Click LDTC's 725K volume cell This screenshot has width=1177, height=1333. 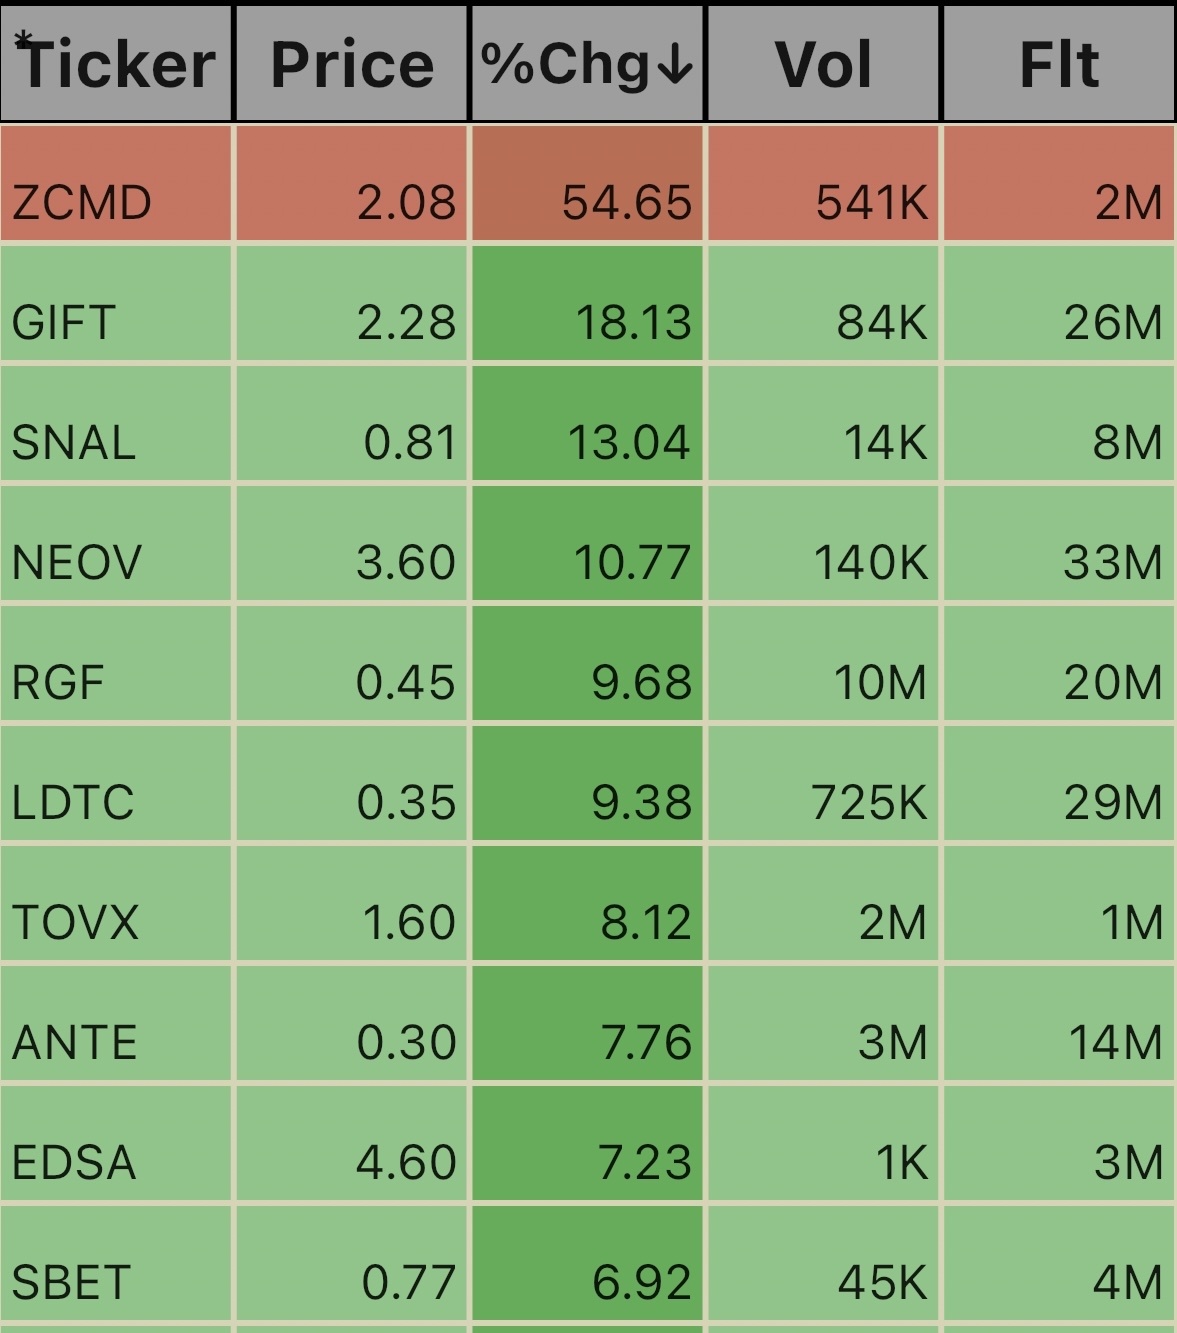click(824, 783)
